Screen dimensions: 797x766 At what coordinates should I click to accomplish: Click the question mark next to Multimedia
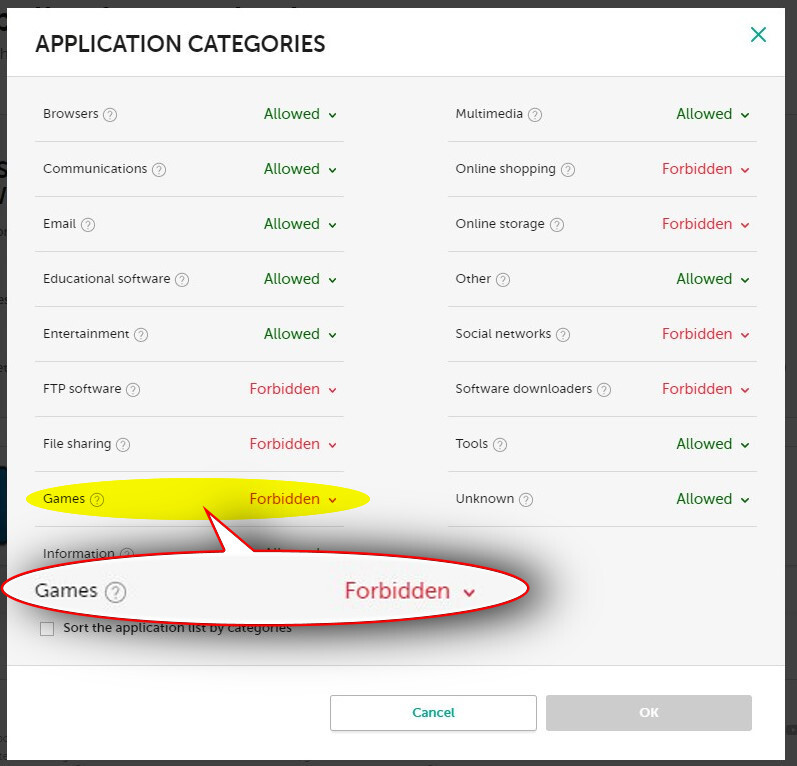click(535, 115)
